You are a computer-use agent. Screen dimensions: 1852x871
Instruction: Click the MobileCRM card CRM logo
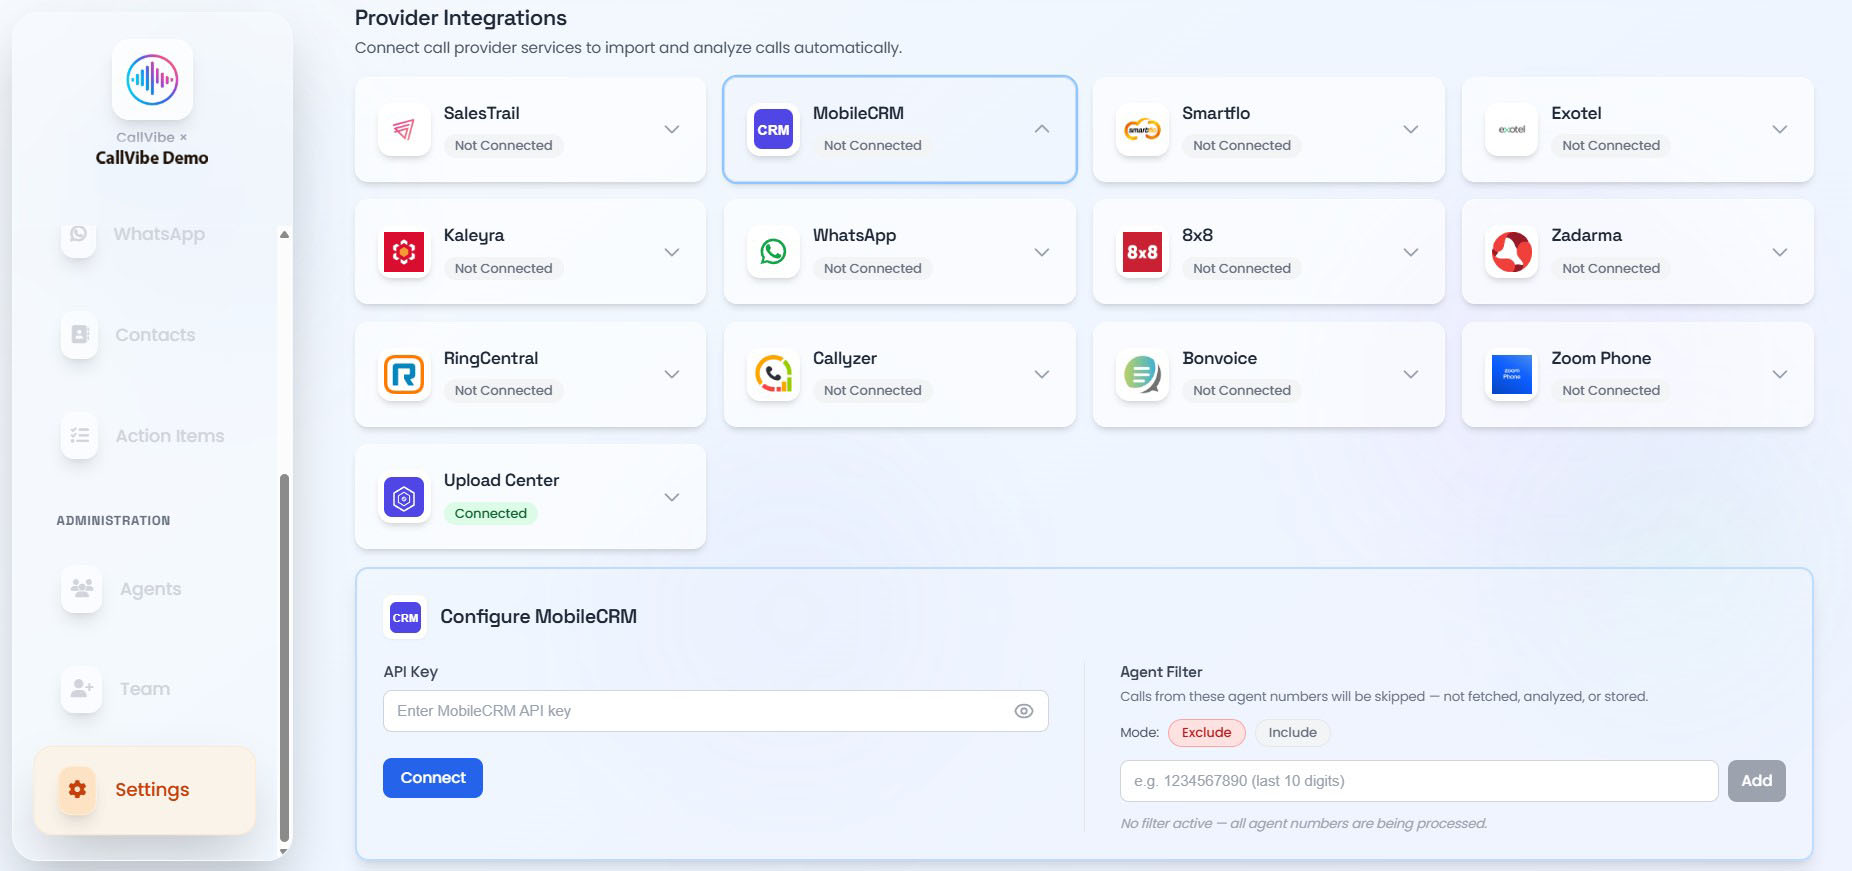tap(773, 129)
